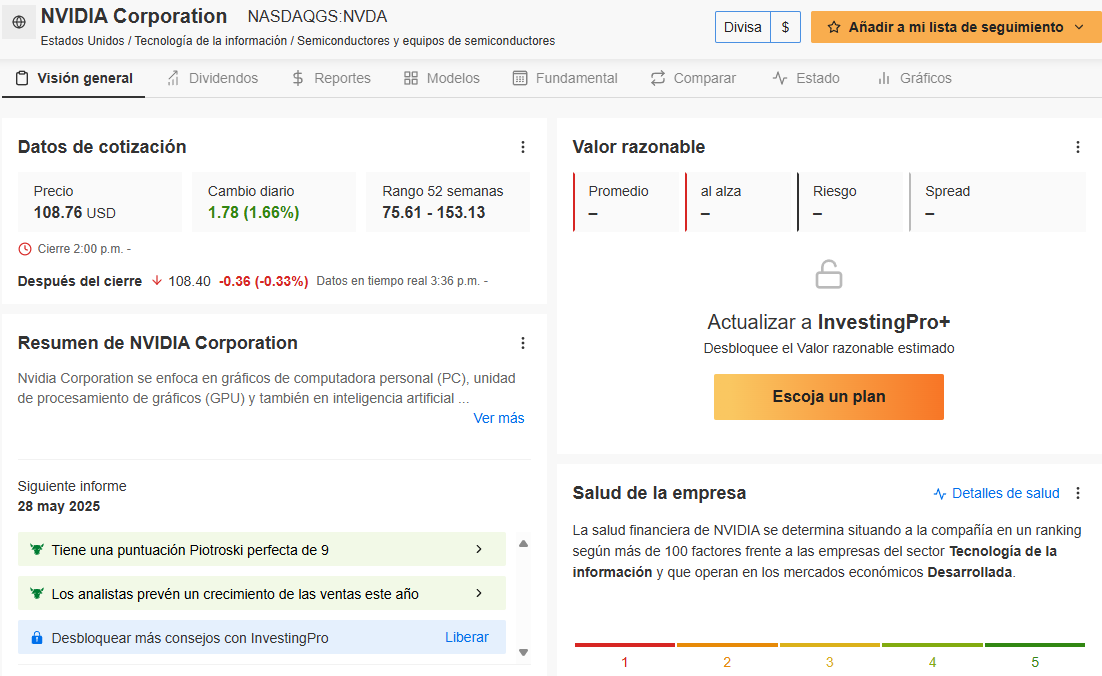This screenshot has width=1102, height=676.
Task: Click the dollar icon on Reportes tab
Action: pos(298,78)
